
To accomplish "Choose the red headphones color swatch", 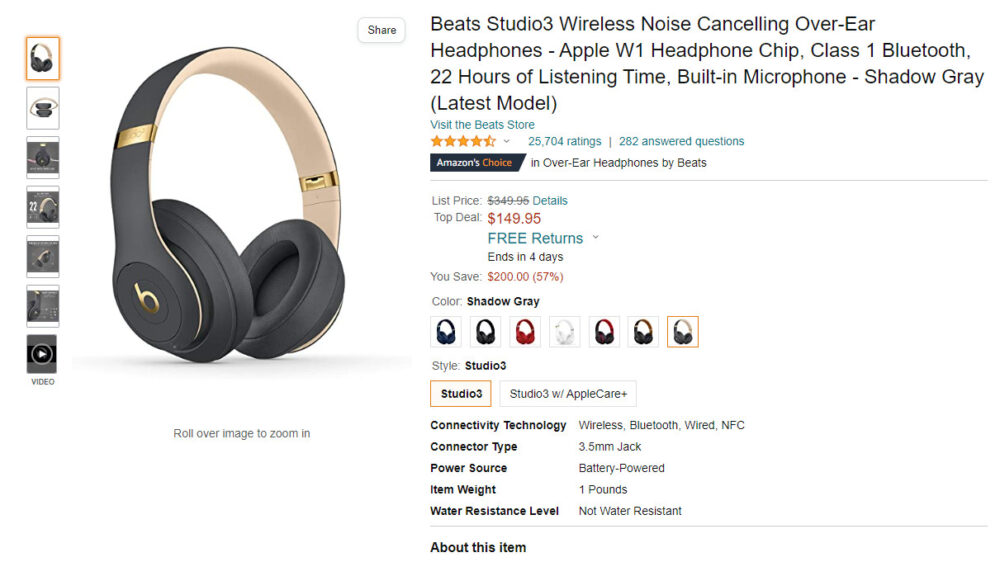I will (525, 332).
